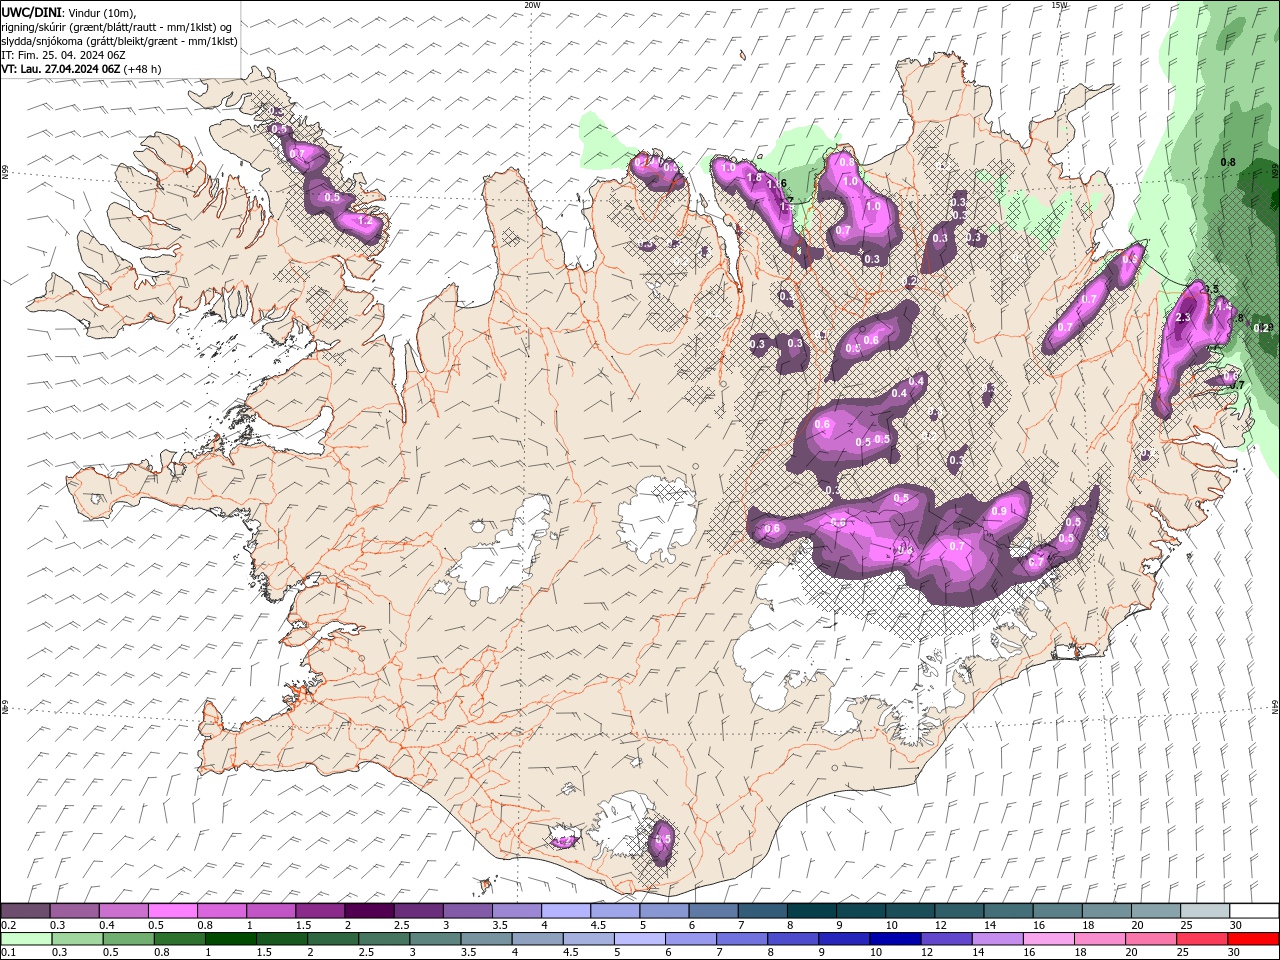Click the mauve 0.3 snow legend swatch
This screenshot has width=1280, height=960.
click(x=74, y=911)
